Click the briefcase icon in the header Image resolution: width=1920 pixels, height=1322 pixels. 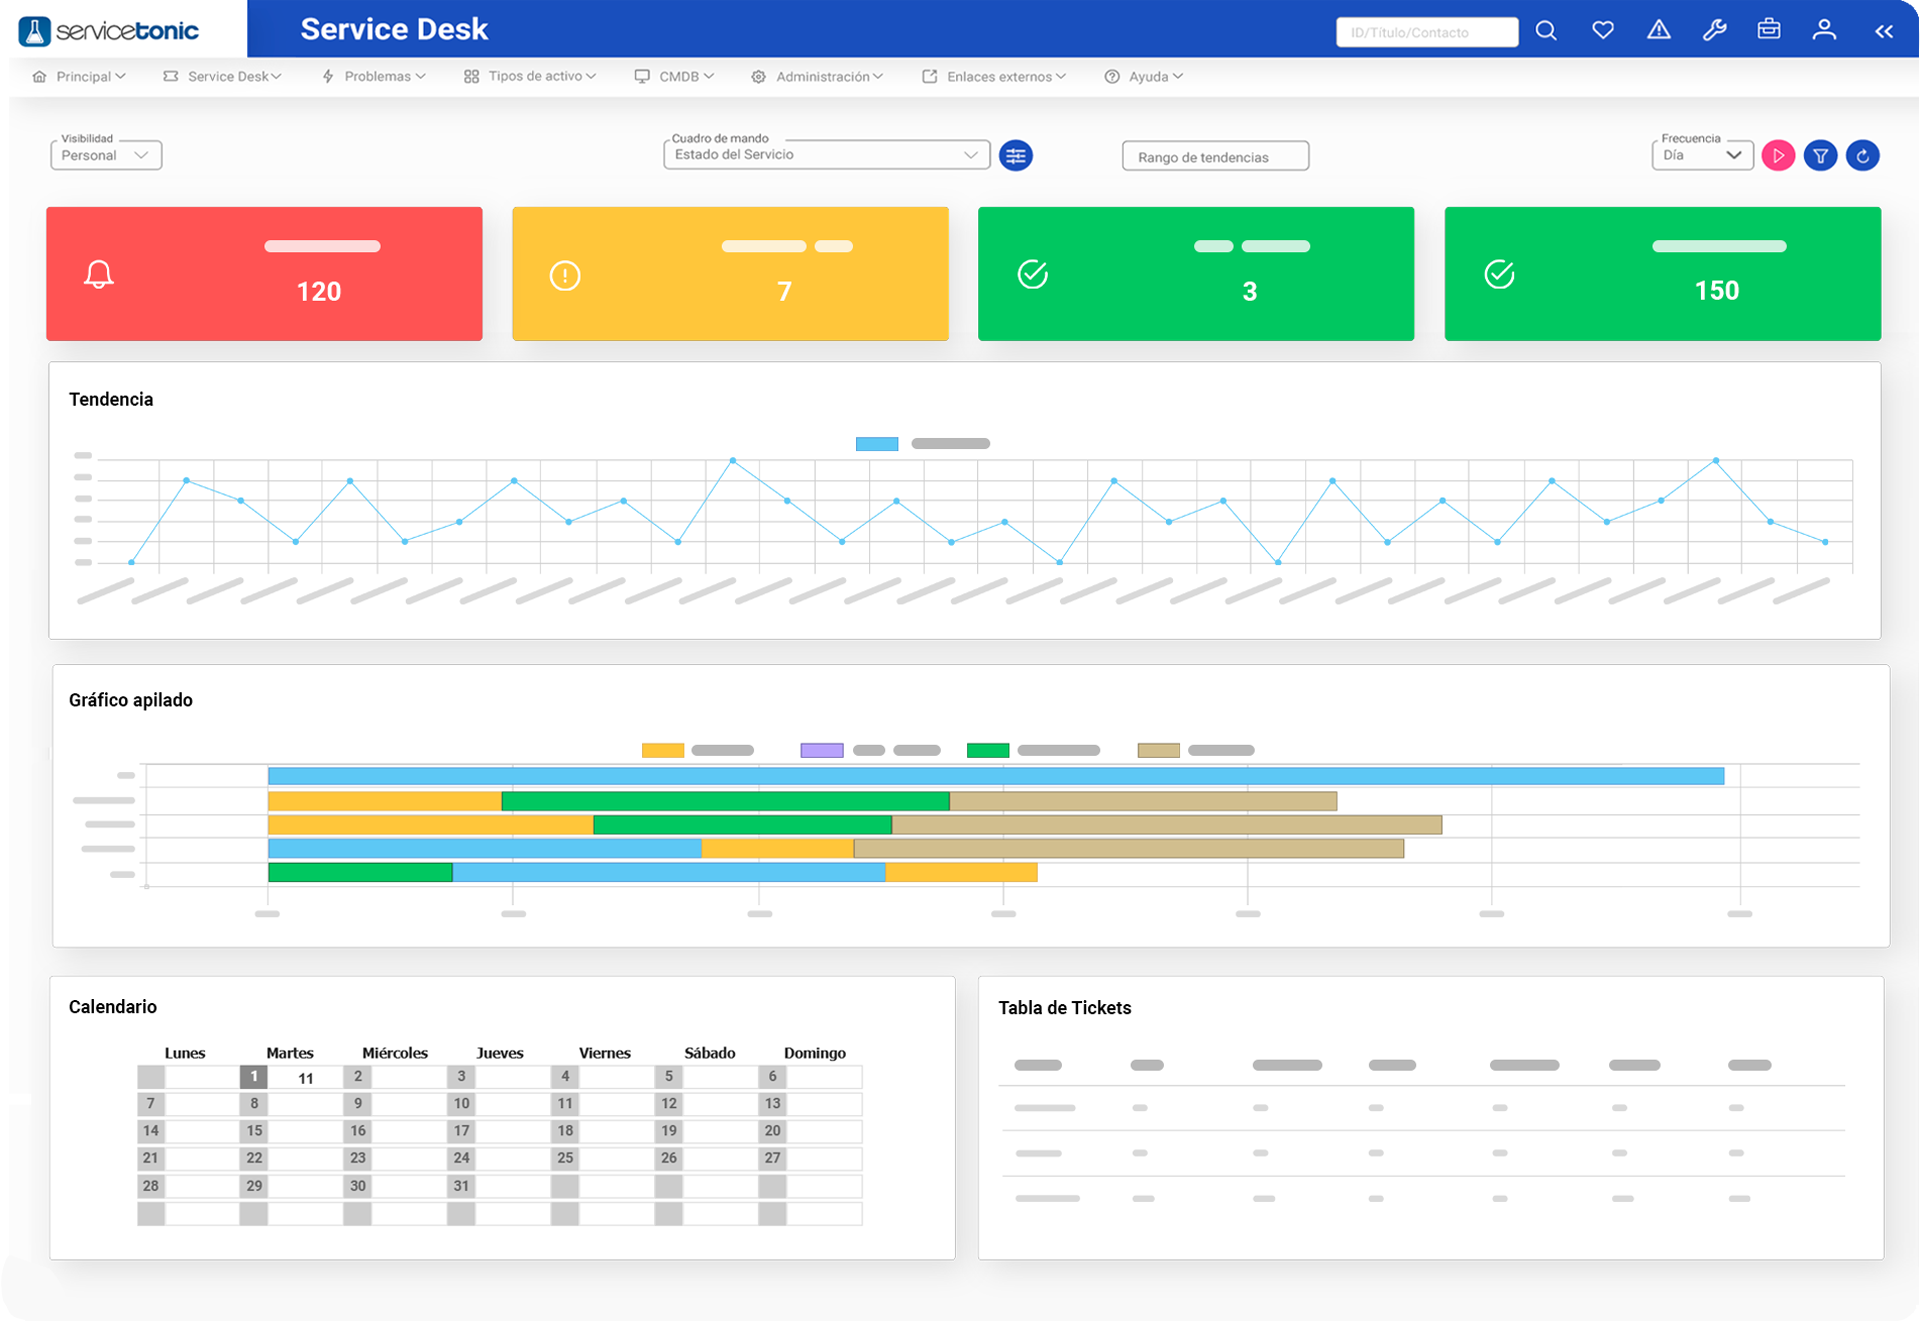1769,31
